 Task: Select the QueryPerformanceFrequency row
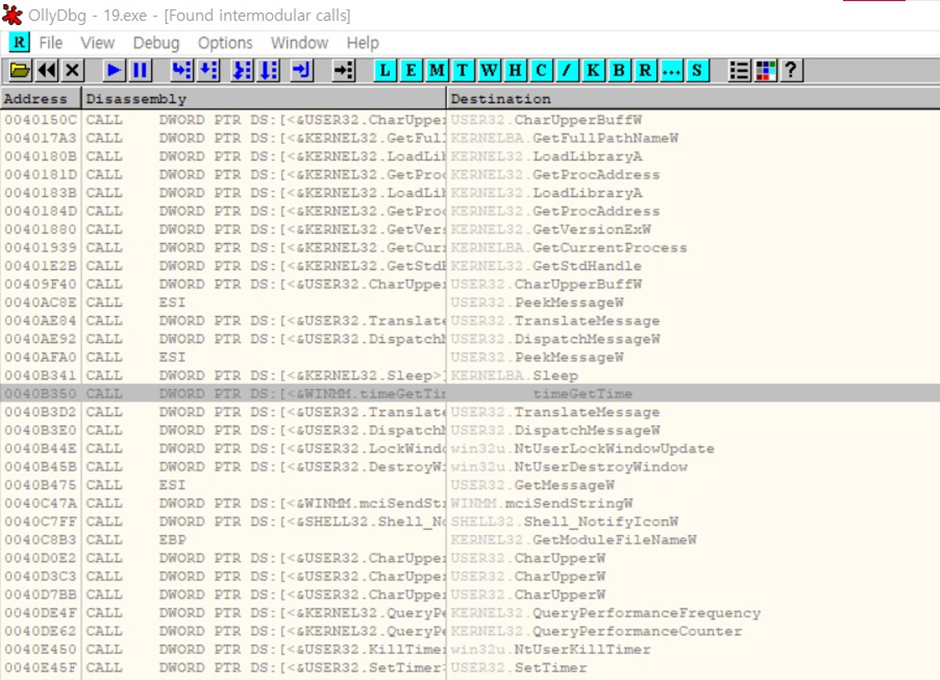[x=470, y=613]
